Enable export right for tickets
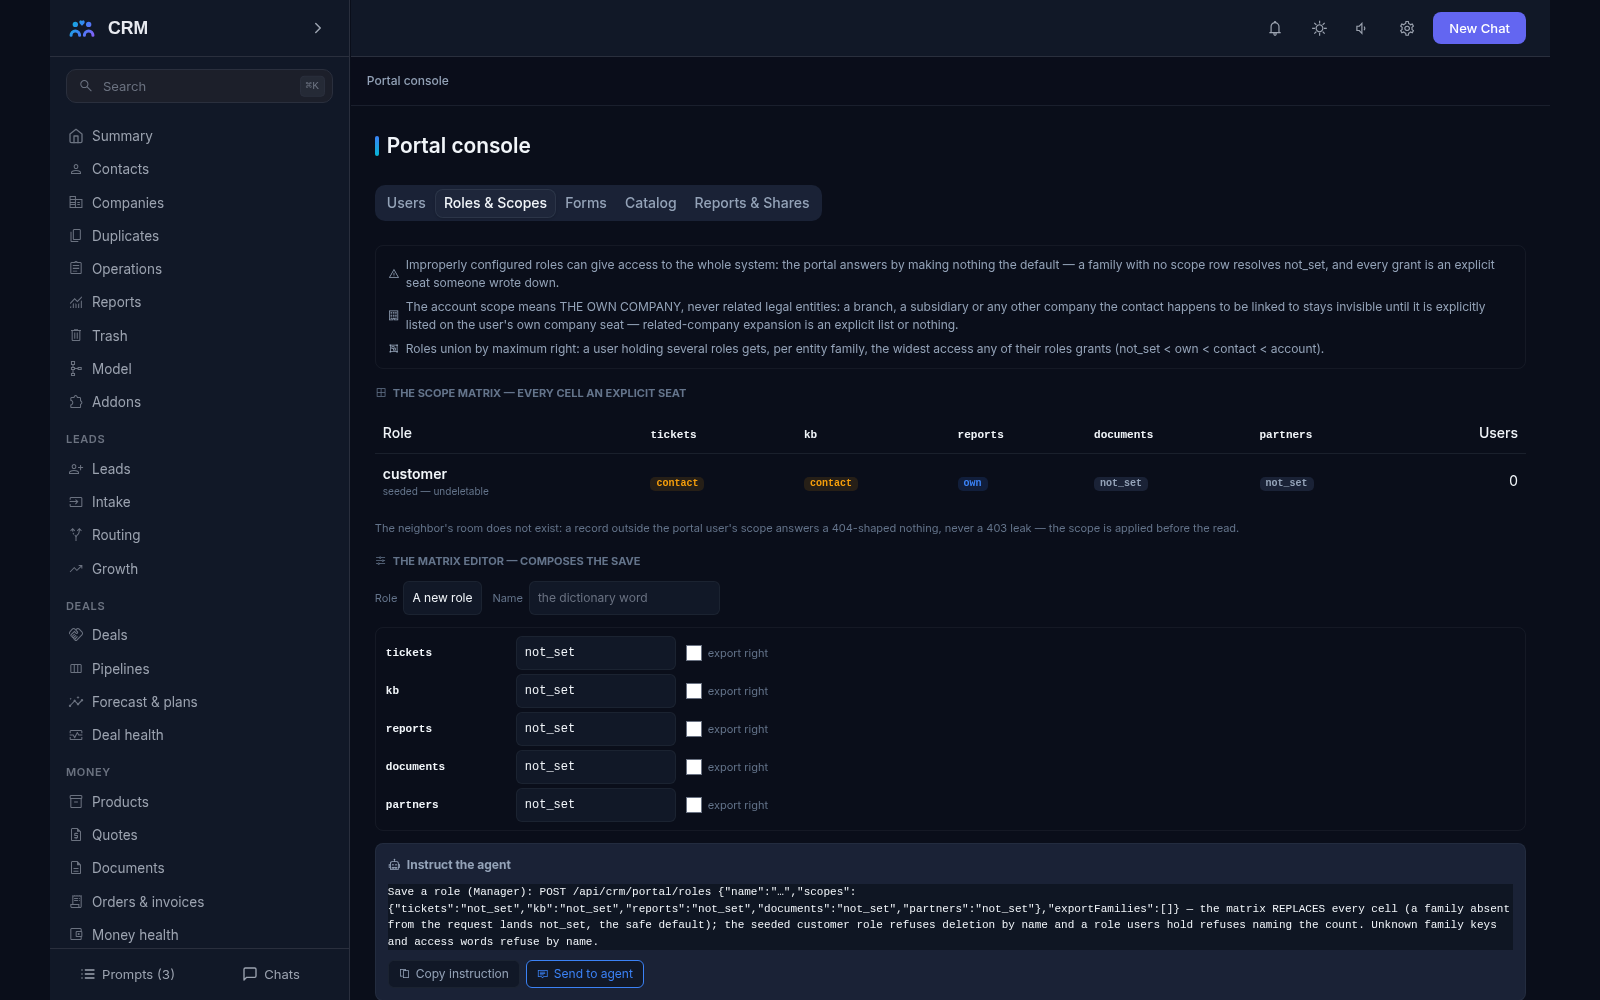The height and width of the screenshot is (1000, 1600). pyautogui.click(x=694, y=653)
